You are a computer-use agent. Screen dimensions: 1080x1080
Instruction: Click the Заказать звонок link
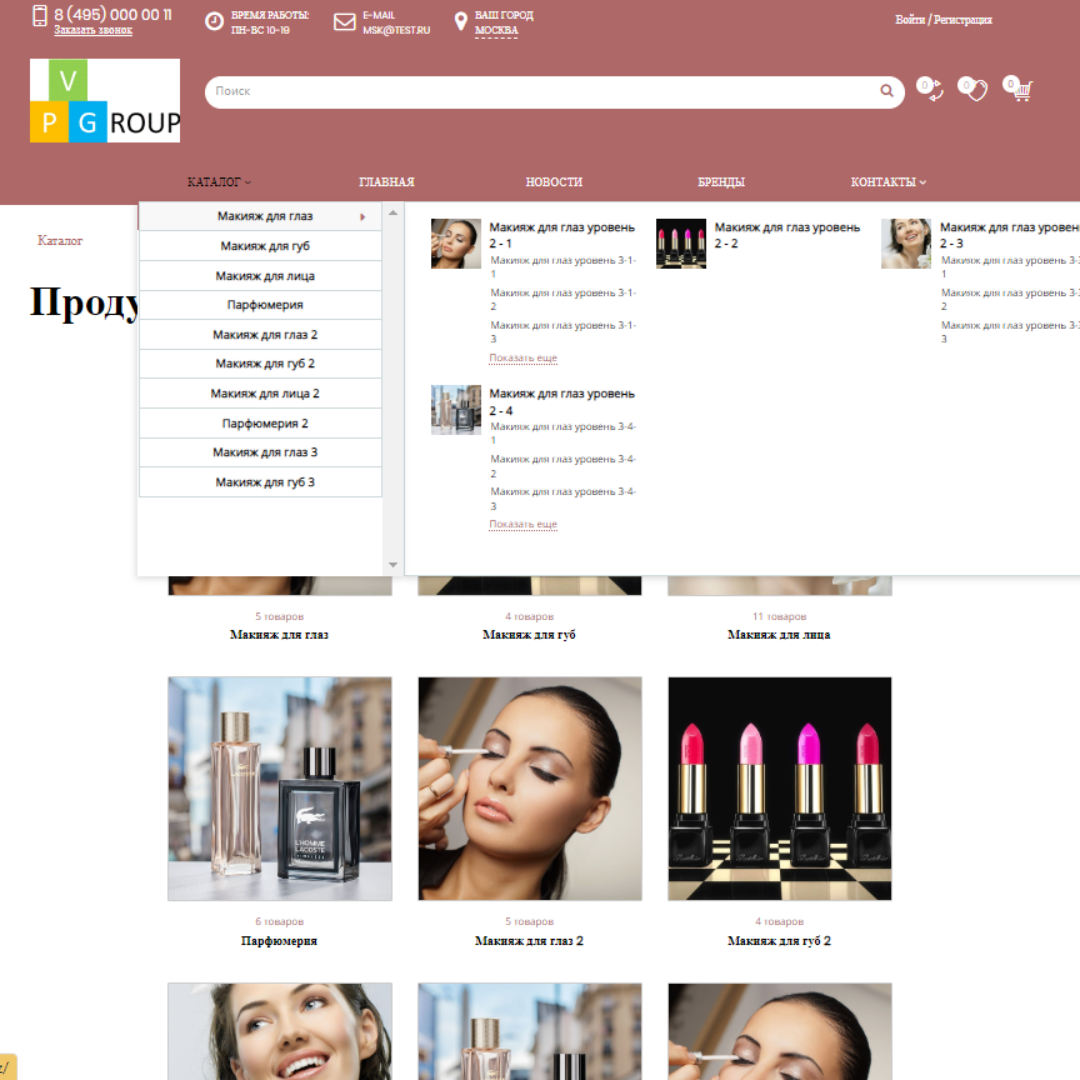93,31
